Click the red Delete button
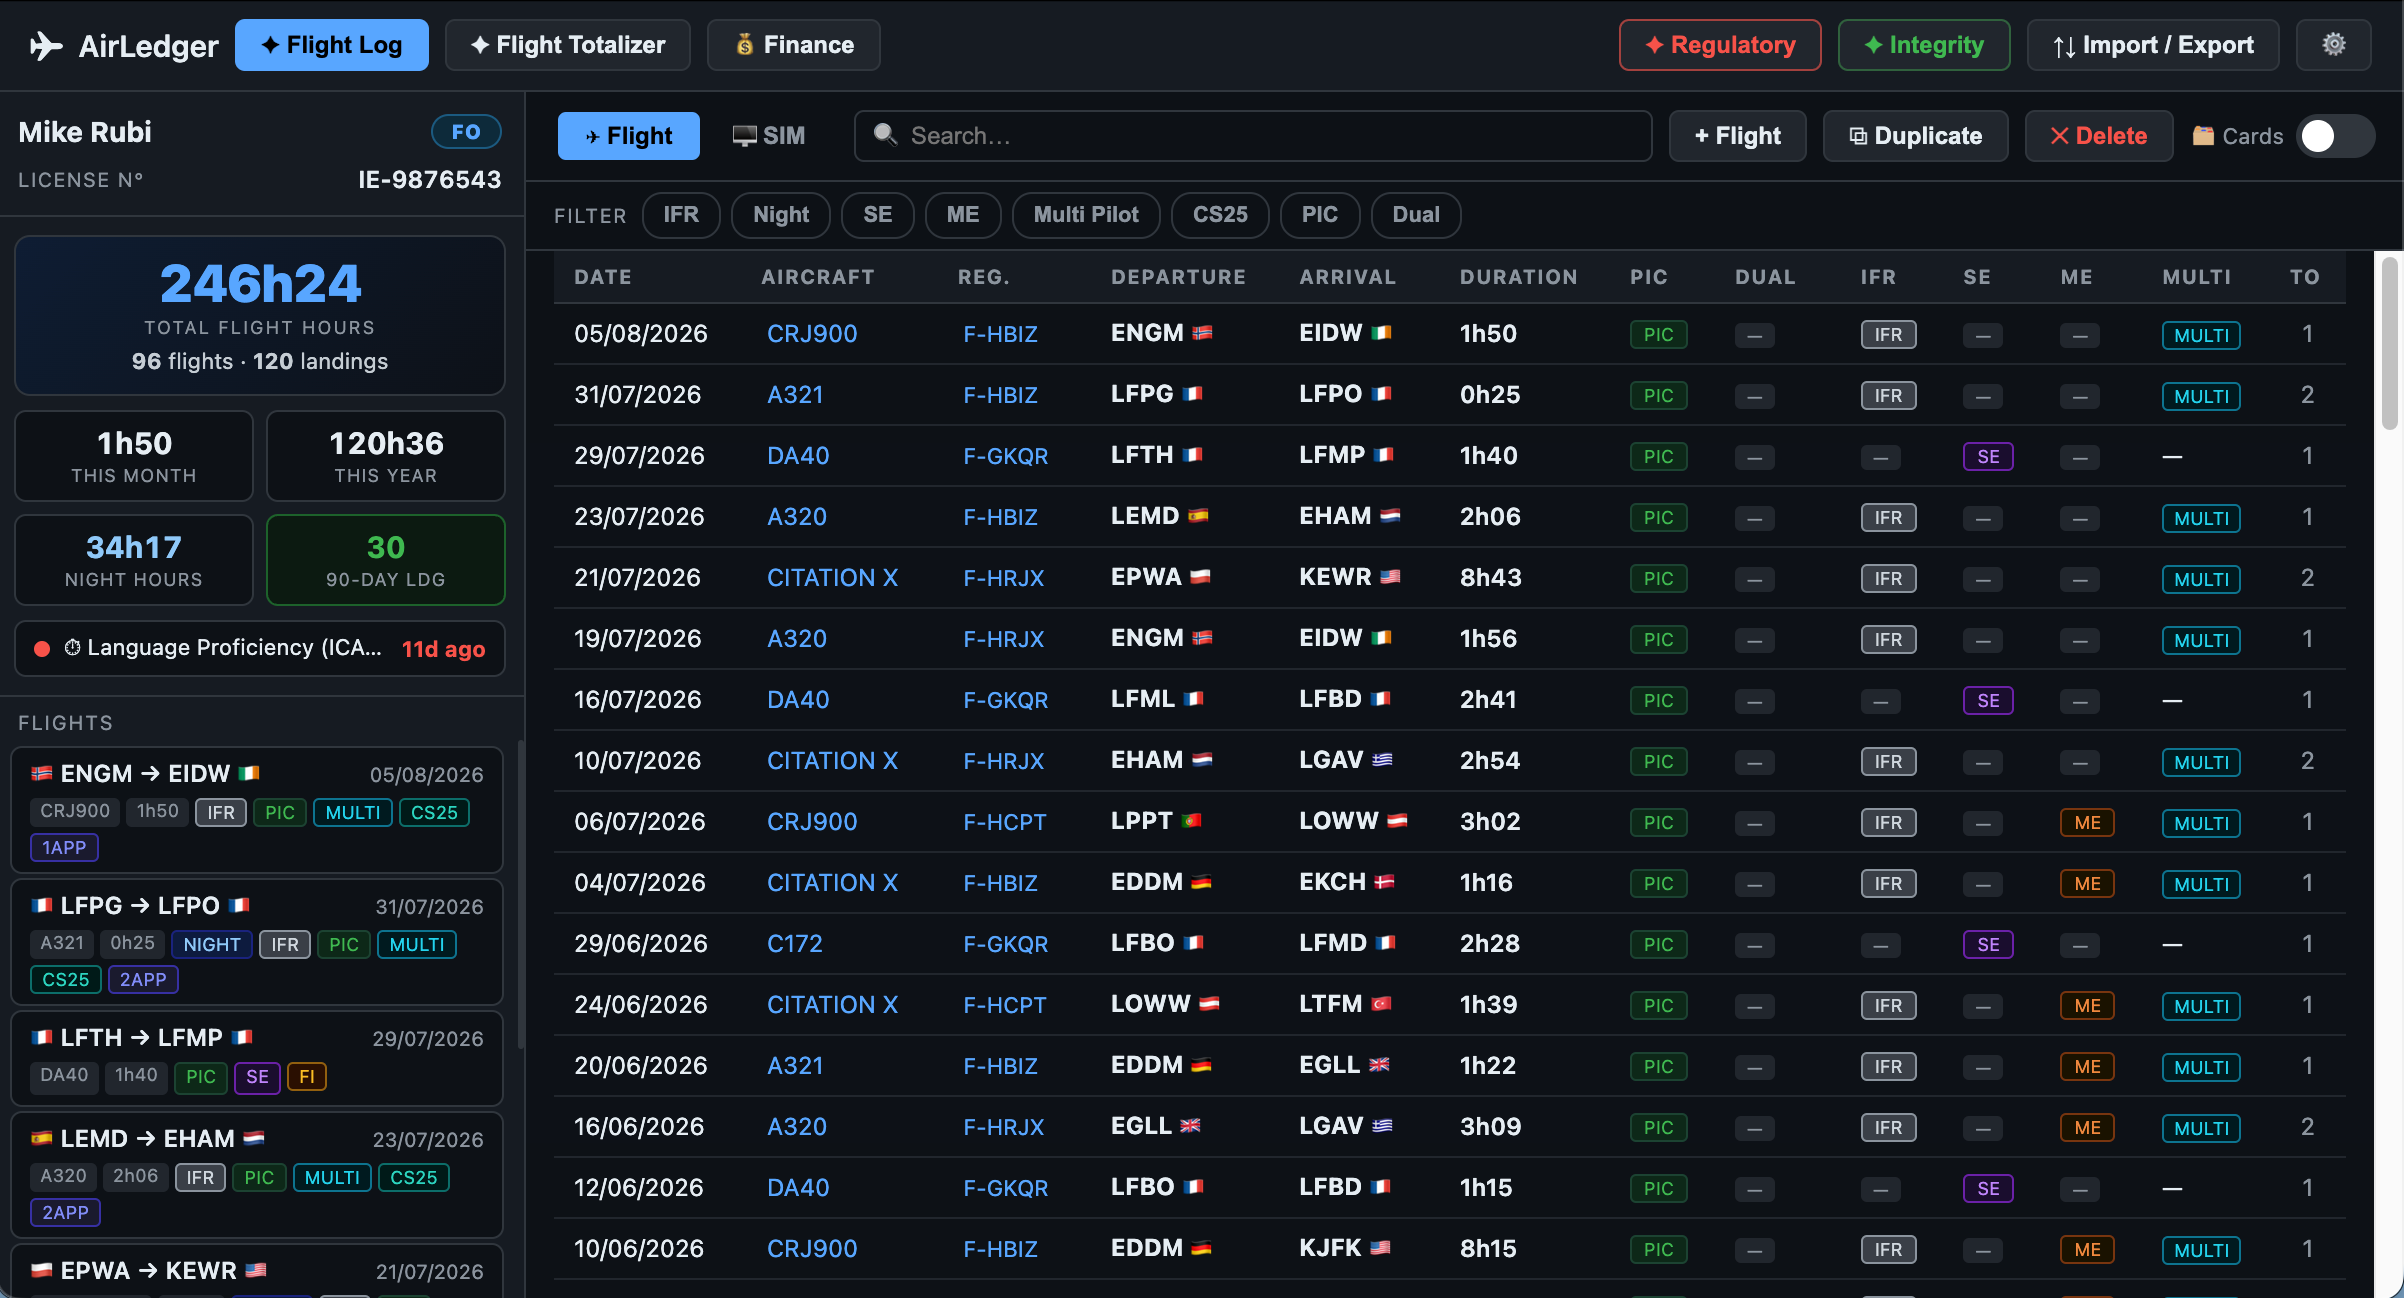The width and height of the screenshot is (2404, 1298). click(2098, 136)
